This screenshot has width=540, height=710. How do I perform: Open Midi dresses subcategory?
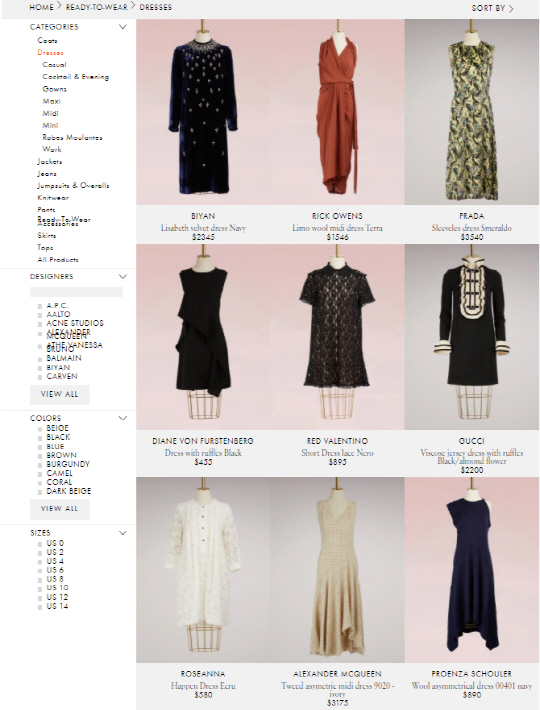(x=50, y=113)
